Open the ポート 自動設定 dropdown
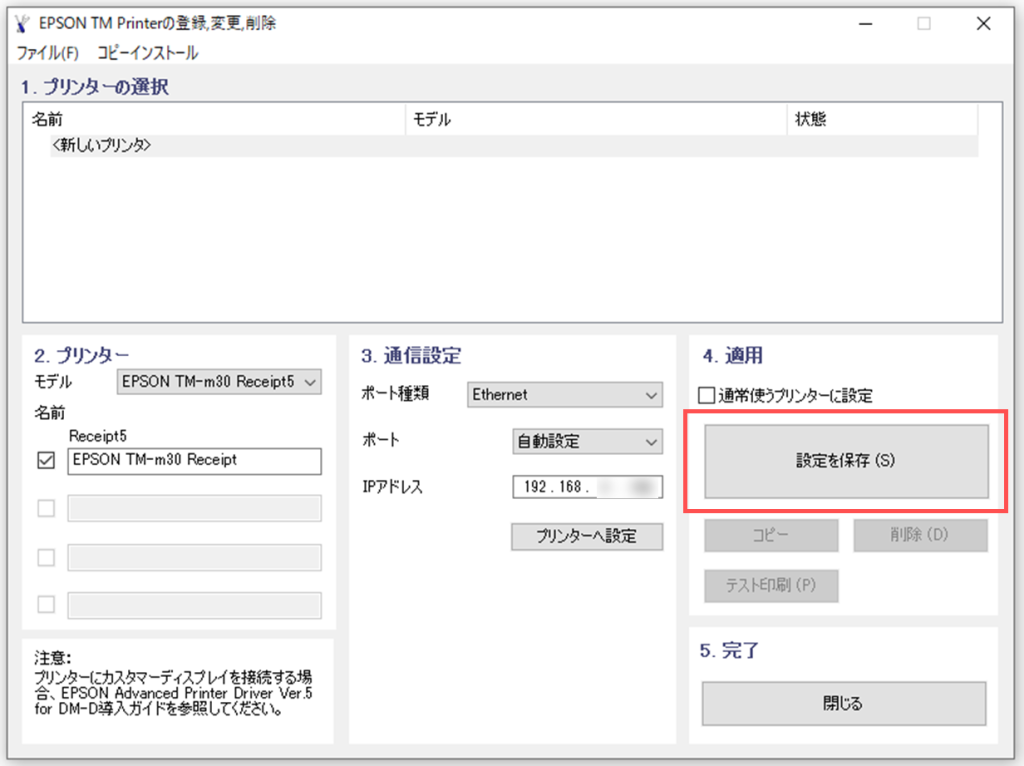 click(x=587, y=442)
